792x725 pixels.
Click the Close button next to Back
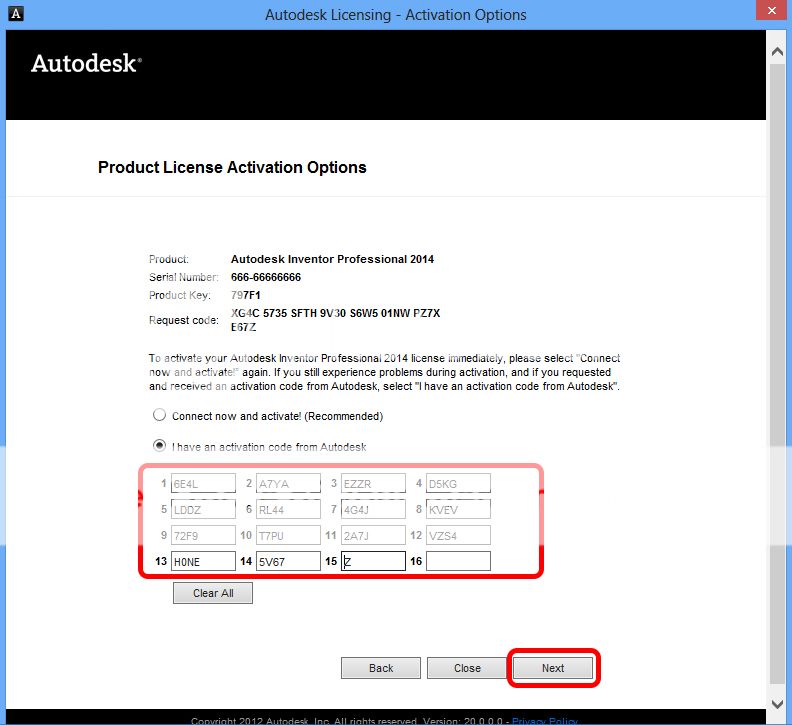[467, 668]
